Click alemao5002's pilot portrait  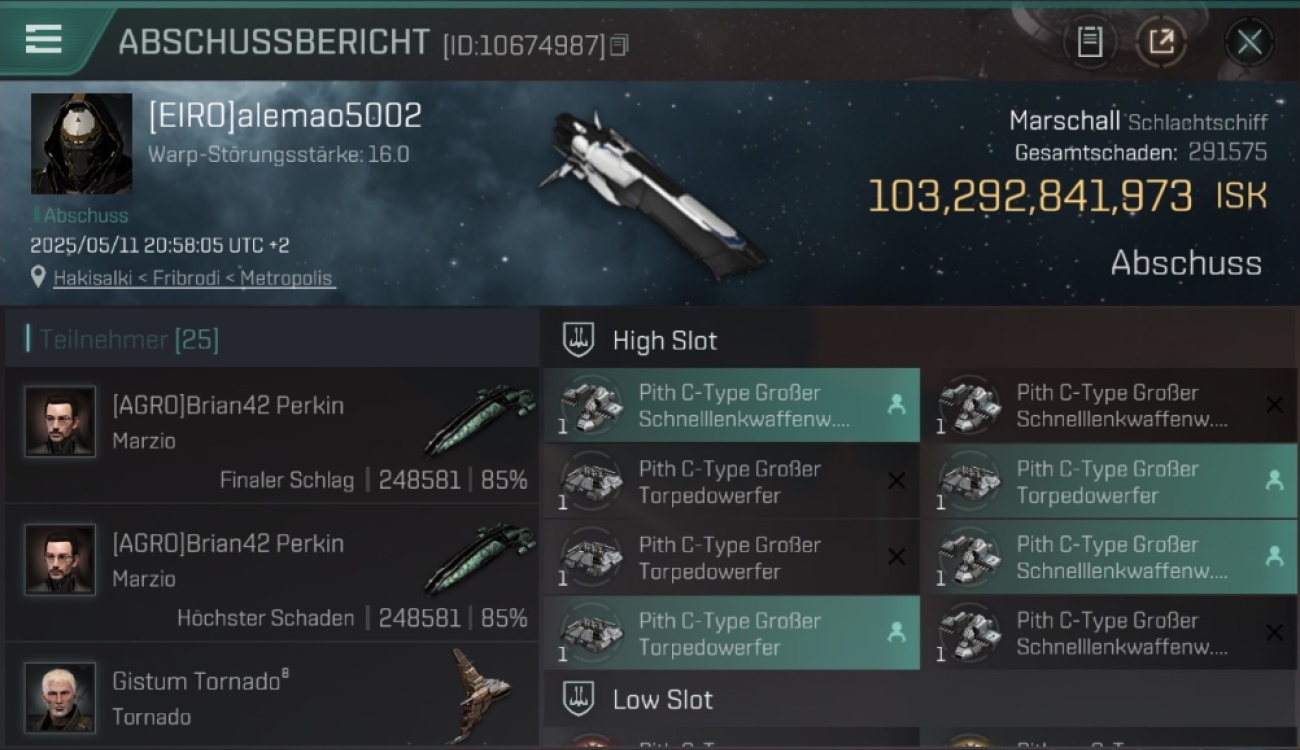click(81, 144)
